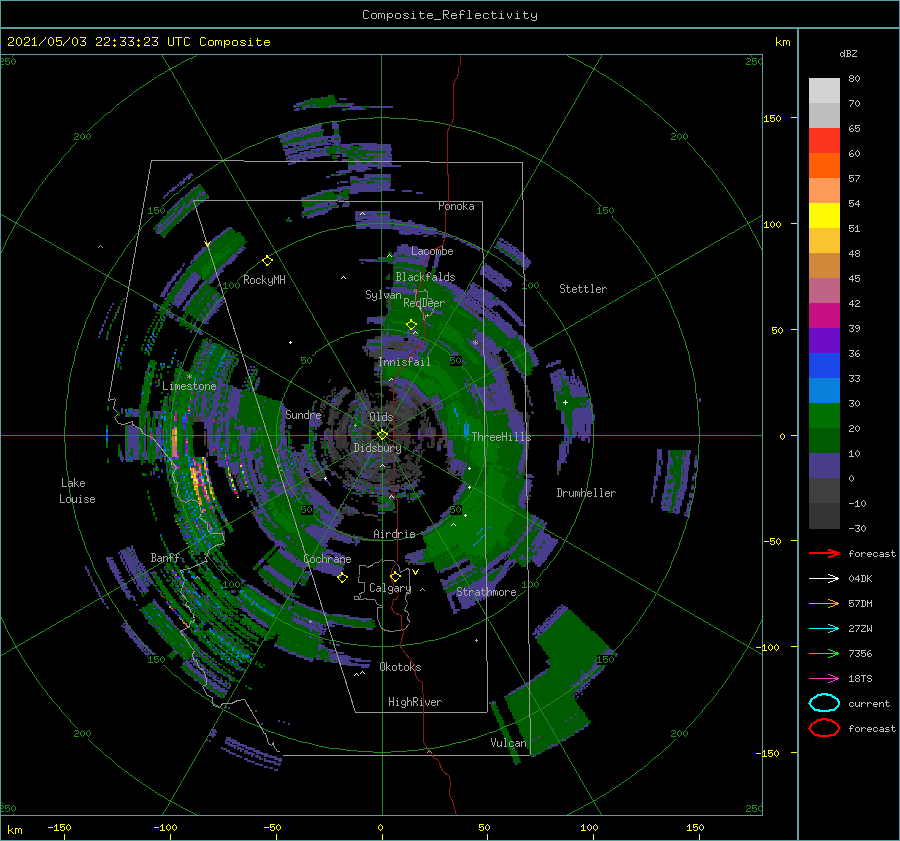Click the Calgary city label
This screenshot has height=841, width=900.
click(390, 588)
